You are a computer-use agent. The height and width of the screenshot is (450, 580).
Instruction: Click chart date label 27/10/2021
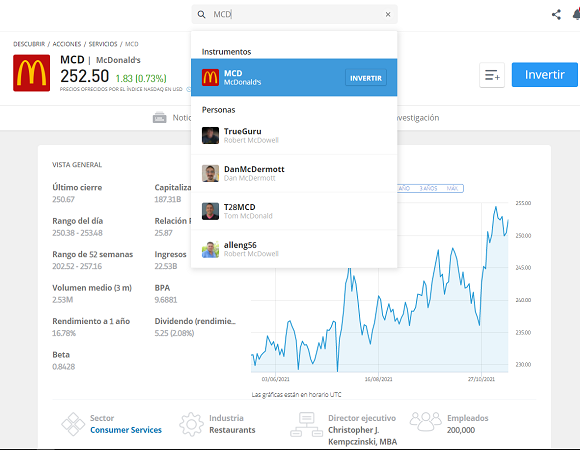(481, 379)
